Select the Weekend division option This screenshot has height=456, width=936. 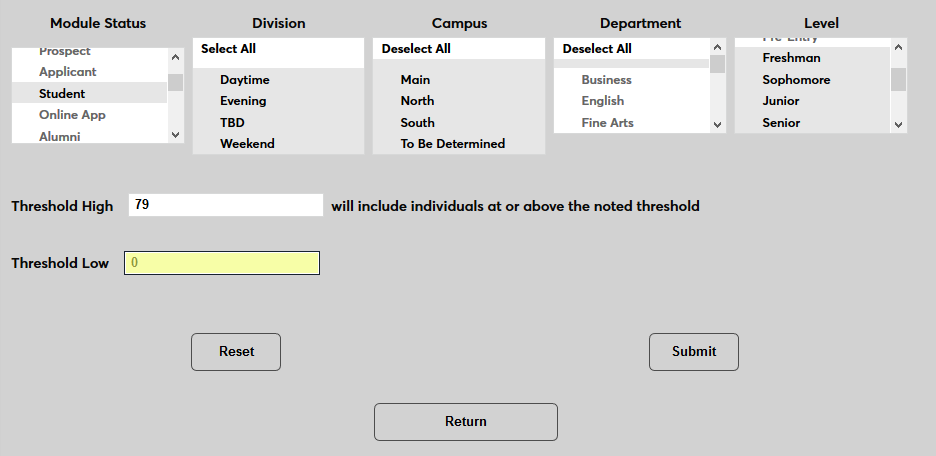tap(247, 144)
